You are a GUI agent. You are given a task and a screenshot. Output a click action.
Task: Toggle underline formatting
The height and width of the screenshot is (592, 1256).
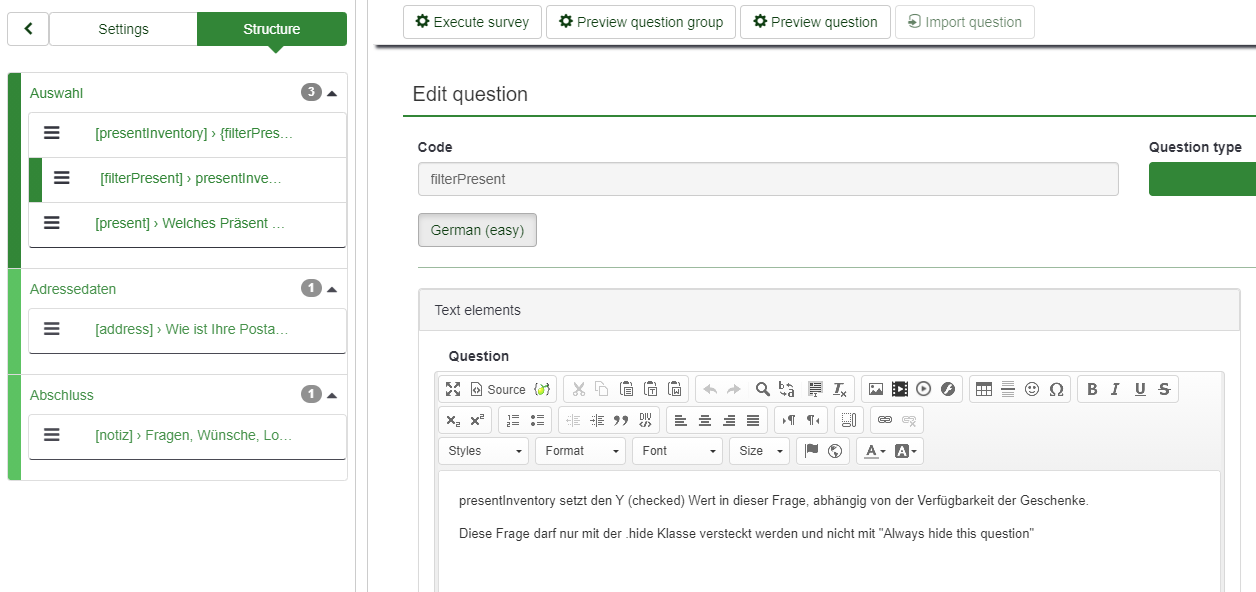click(x=1140, y=389)
